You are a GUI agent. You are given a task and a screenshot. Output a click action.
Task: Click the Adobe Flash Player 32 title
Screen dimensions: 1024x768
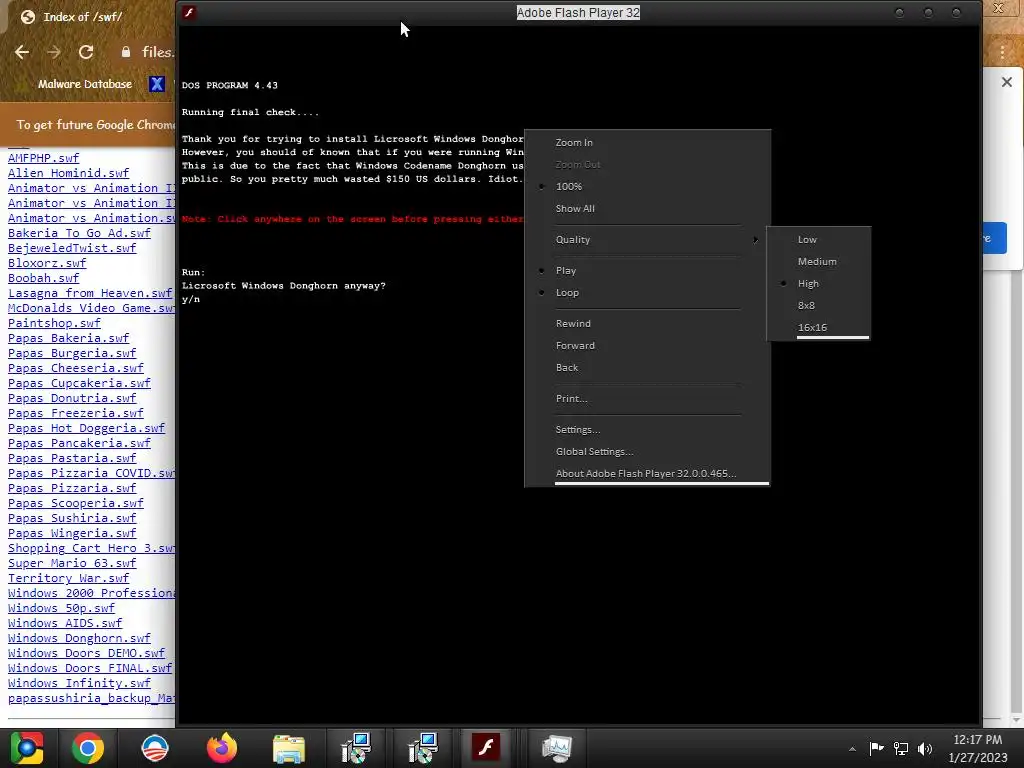pyautogui.click(x=578, y=12)
